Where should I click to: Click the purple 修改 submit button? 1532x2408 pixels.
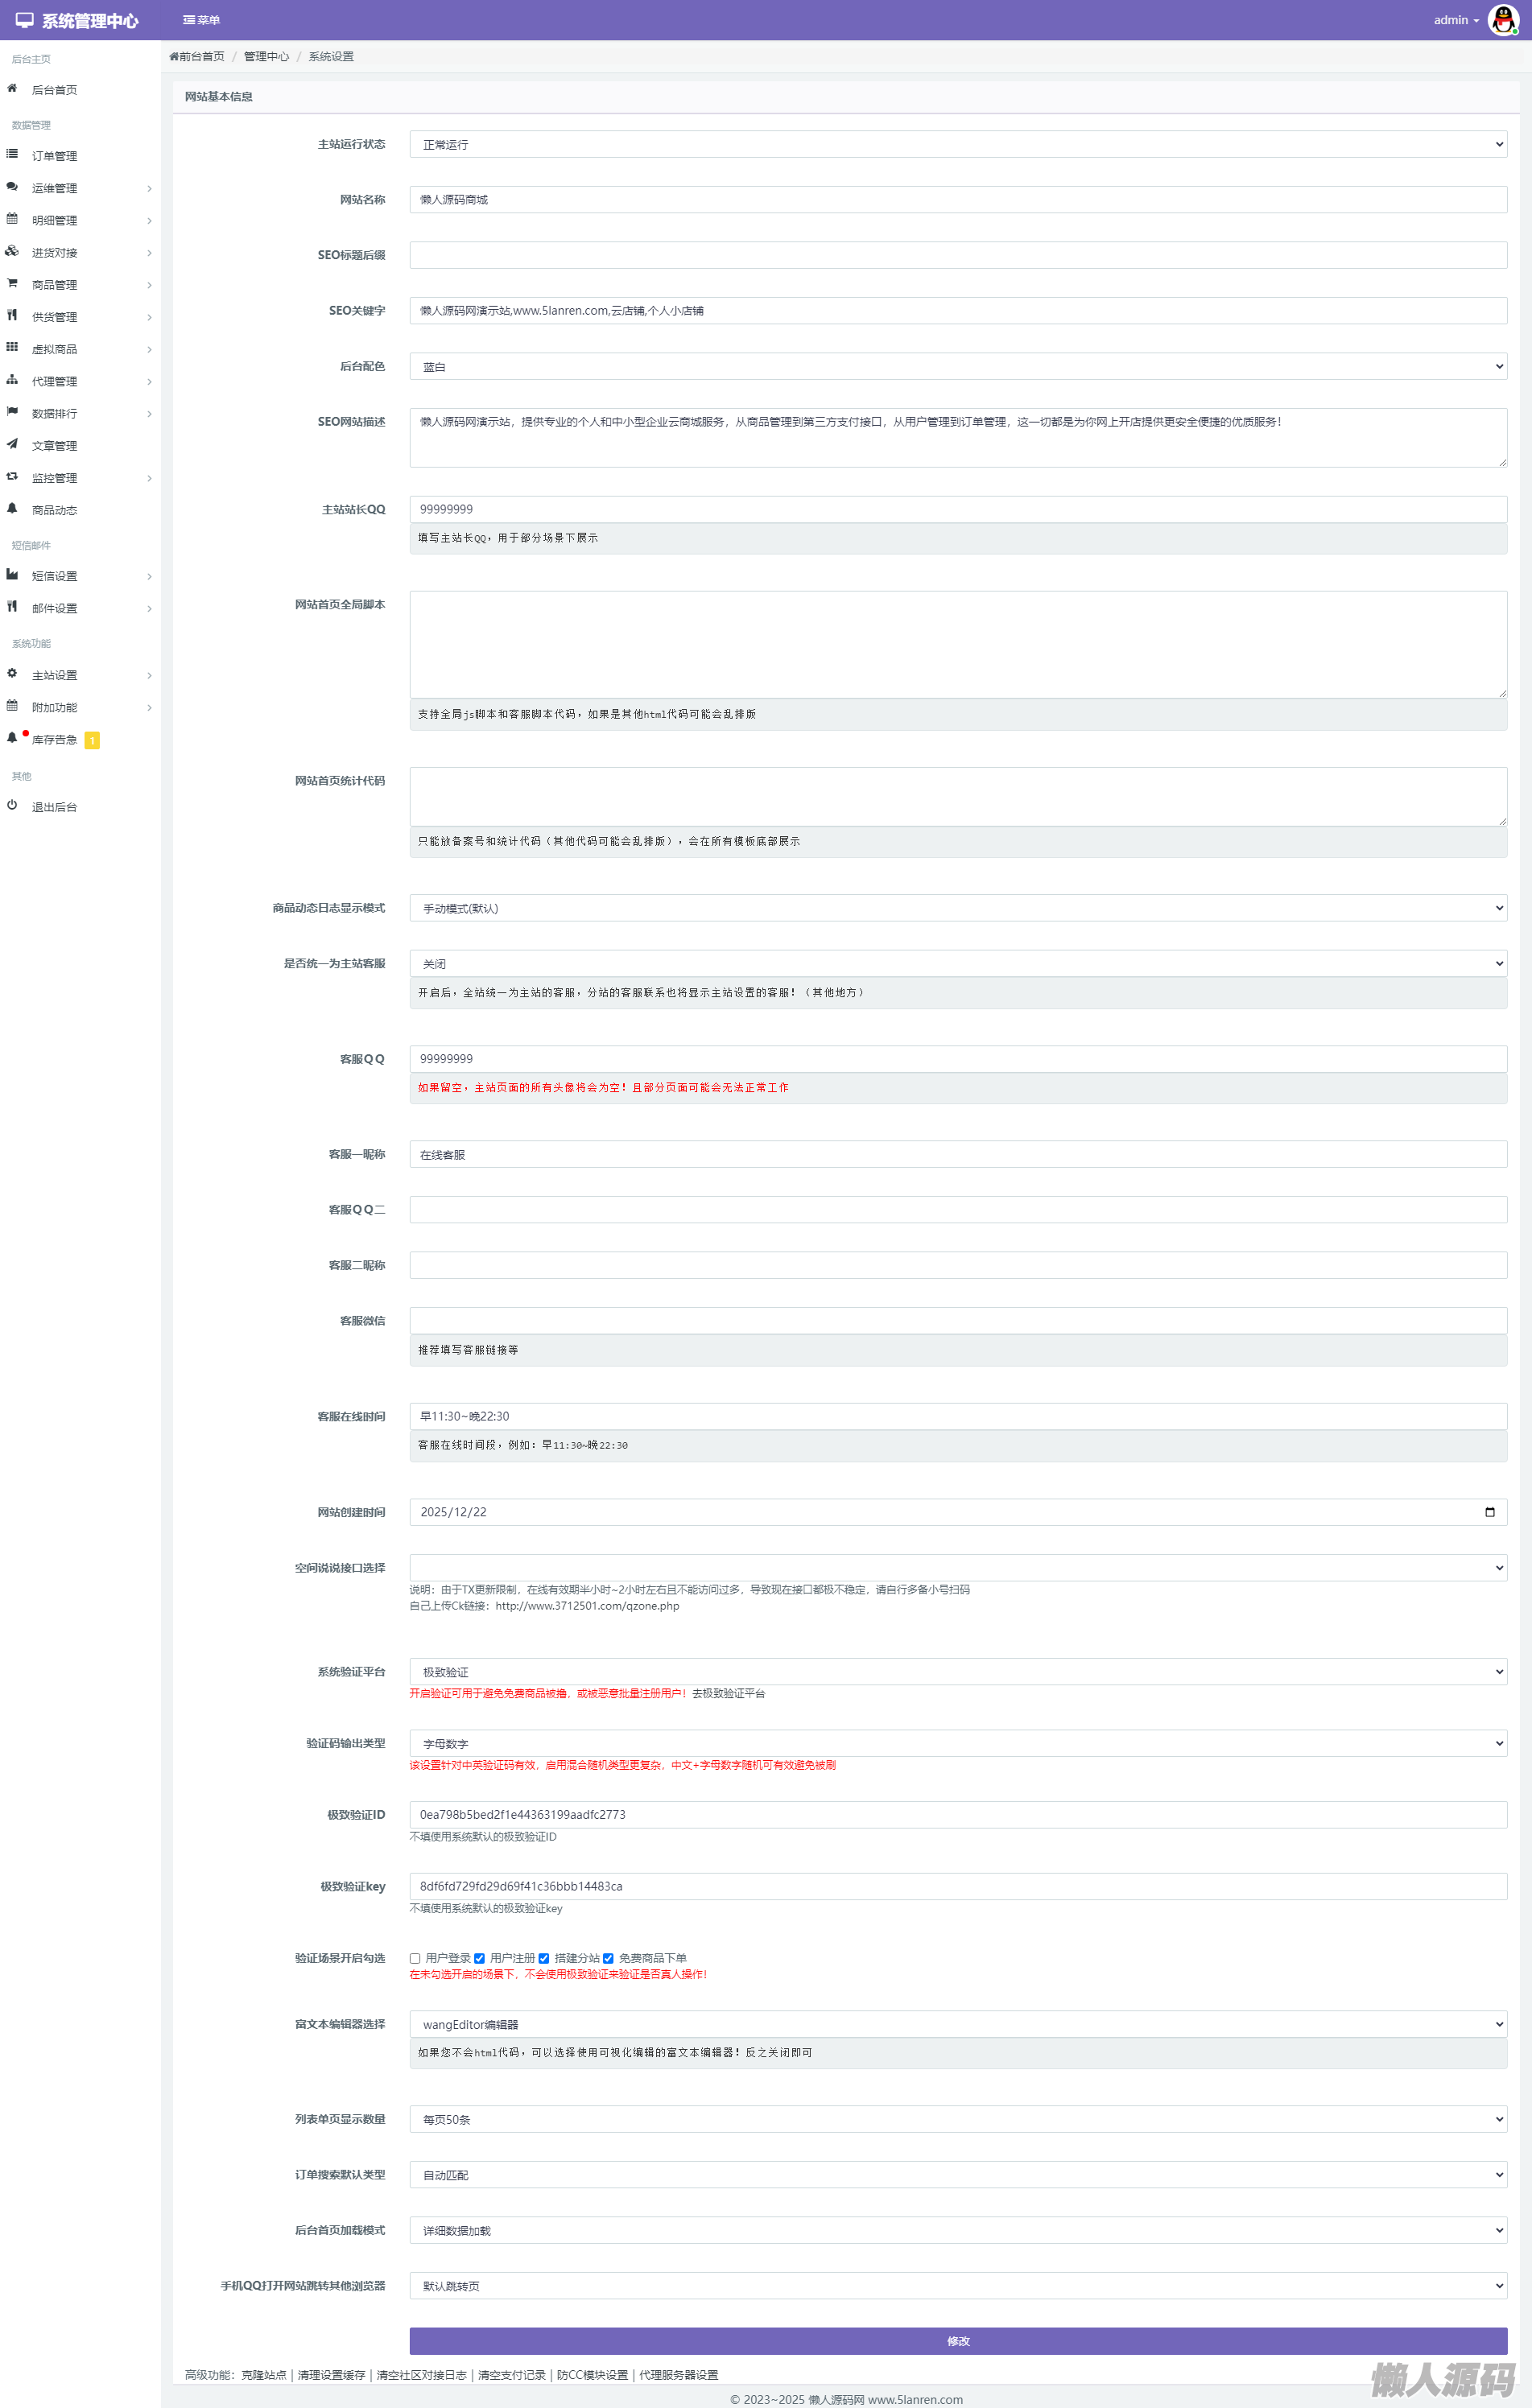point(958,2341)
